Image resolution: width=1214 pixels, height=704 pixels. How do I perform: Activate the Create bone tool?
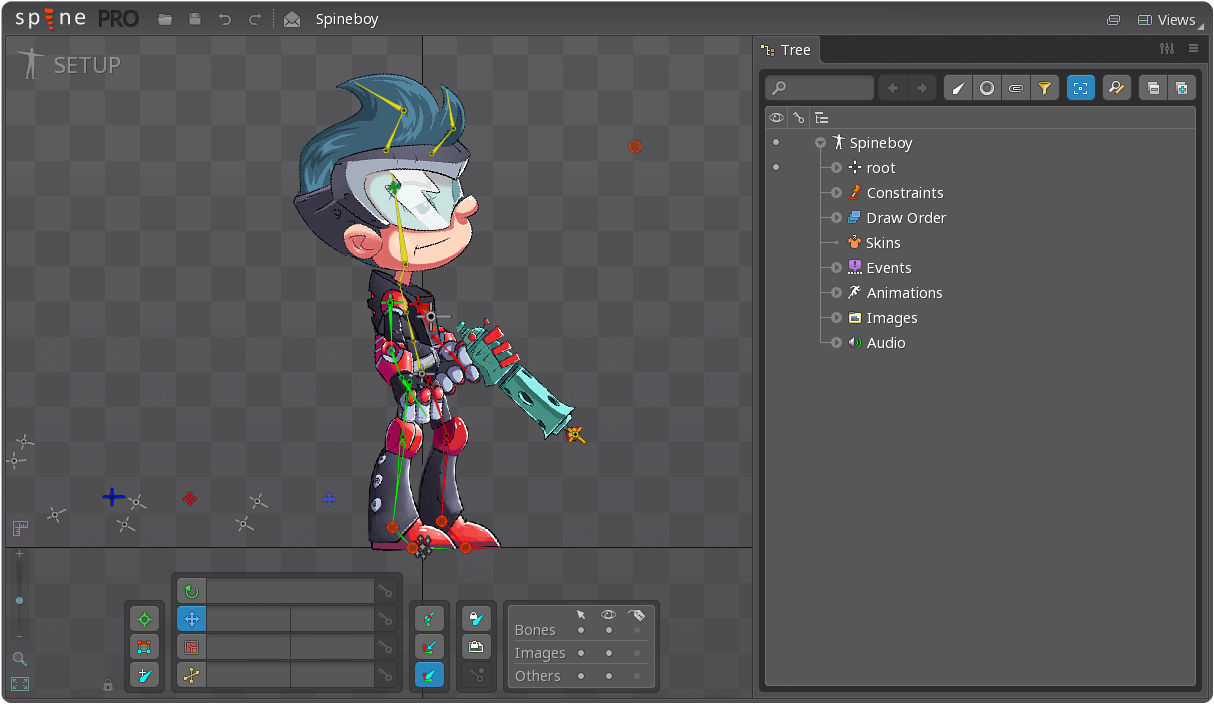(x=144, y=675)
